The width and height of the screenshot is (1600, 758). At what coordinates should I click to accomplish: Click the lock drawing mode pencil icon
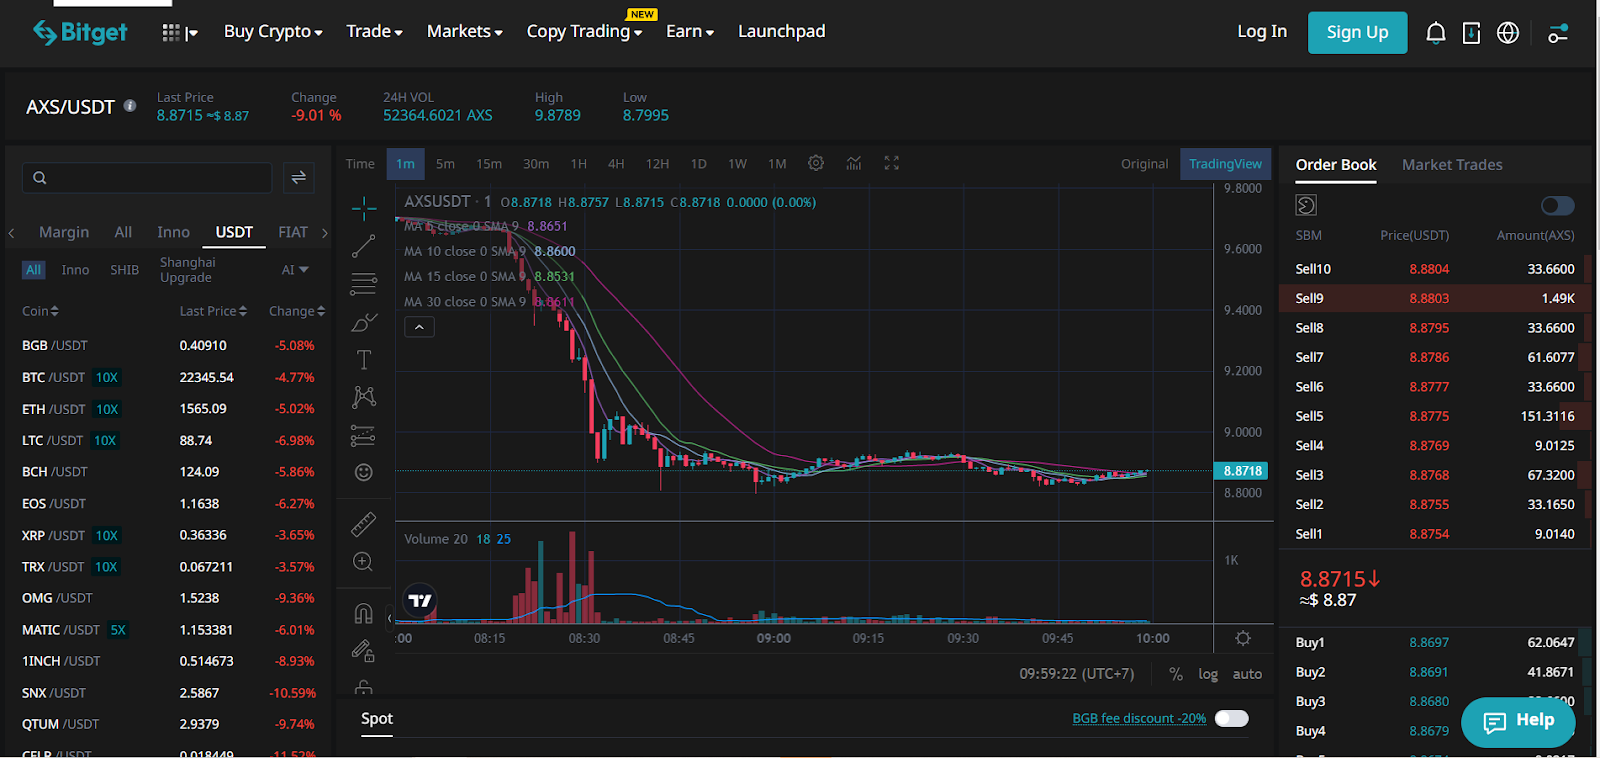point(364,651)
